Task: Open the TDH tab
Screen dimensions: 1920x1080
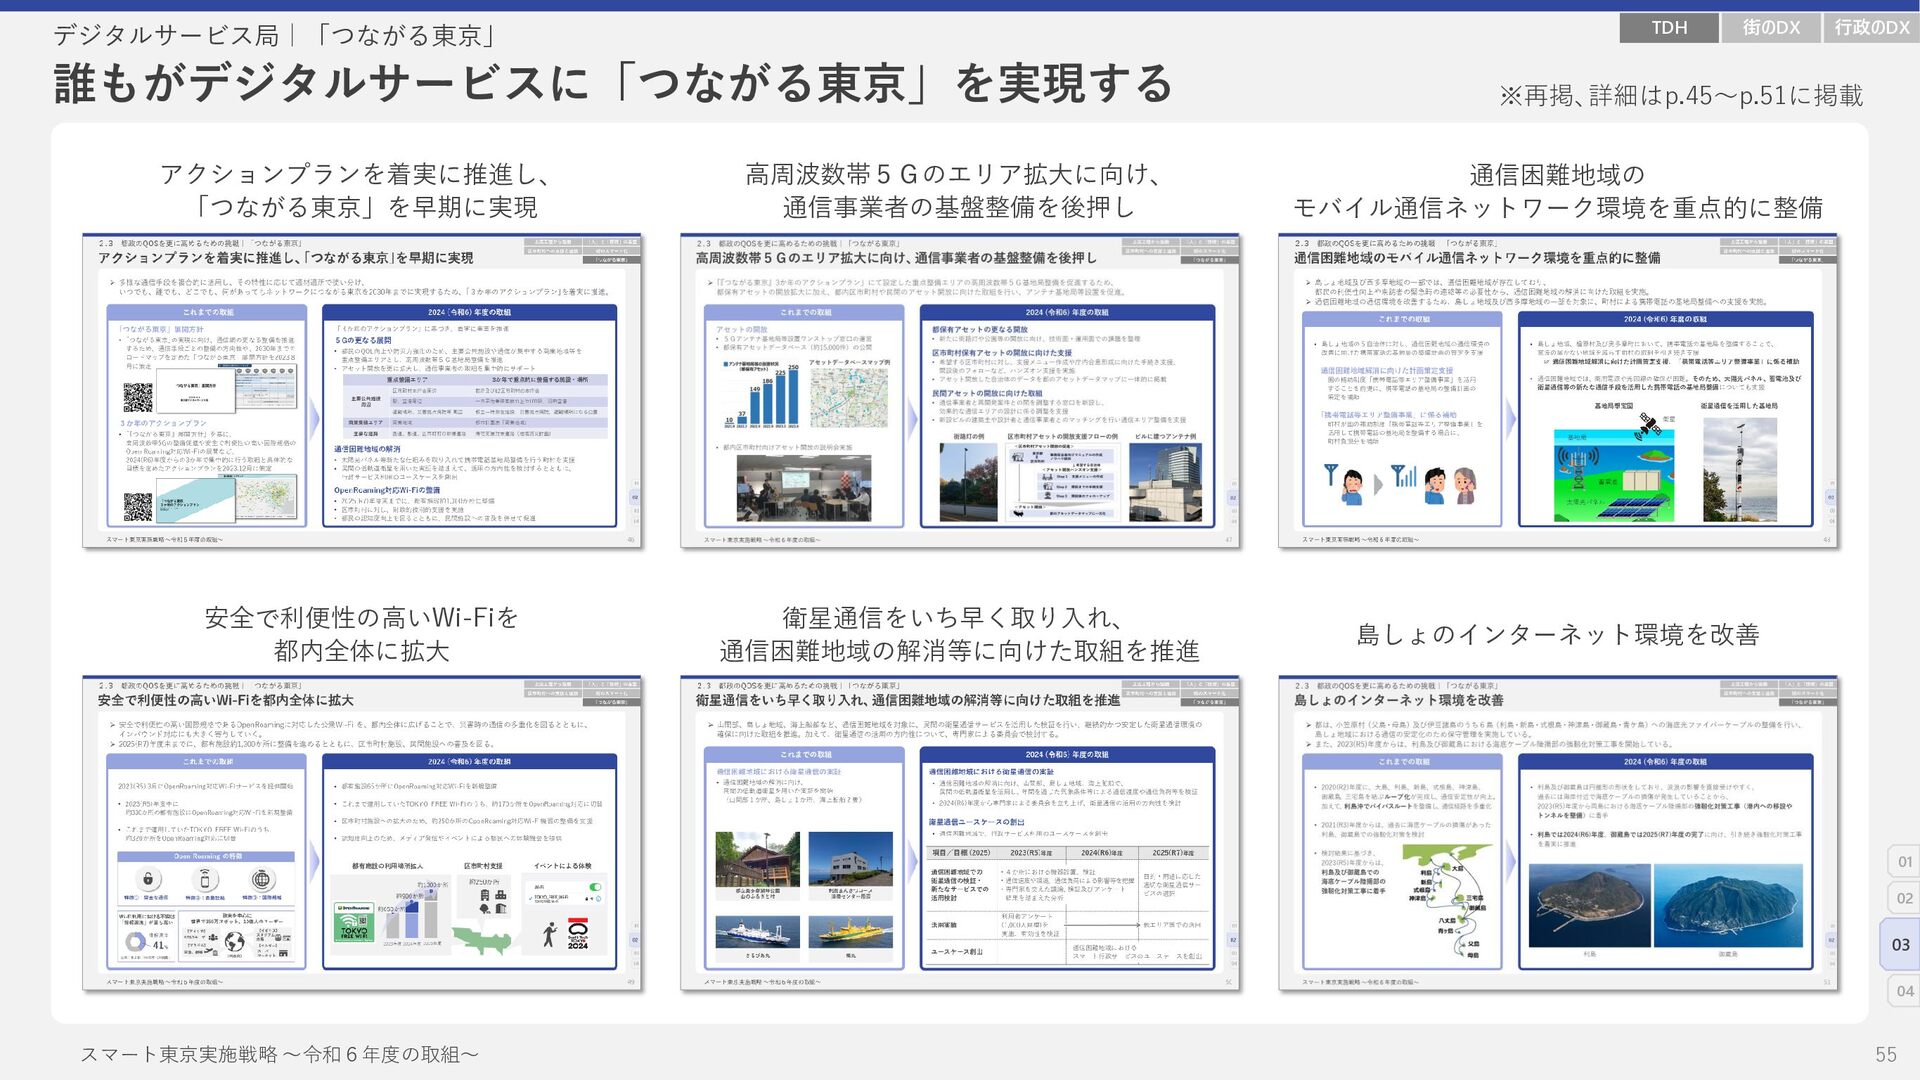Action: pos(1668,27)
